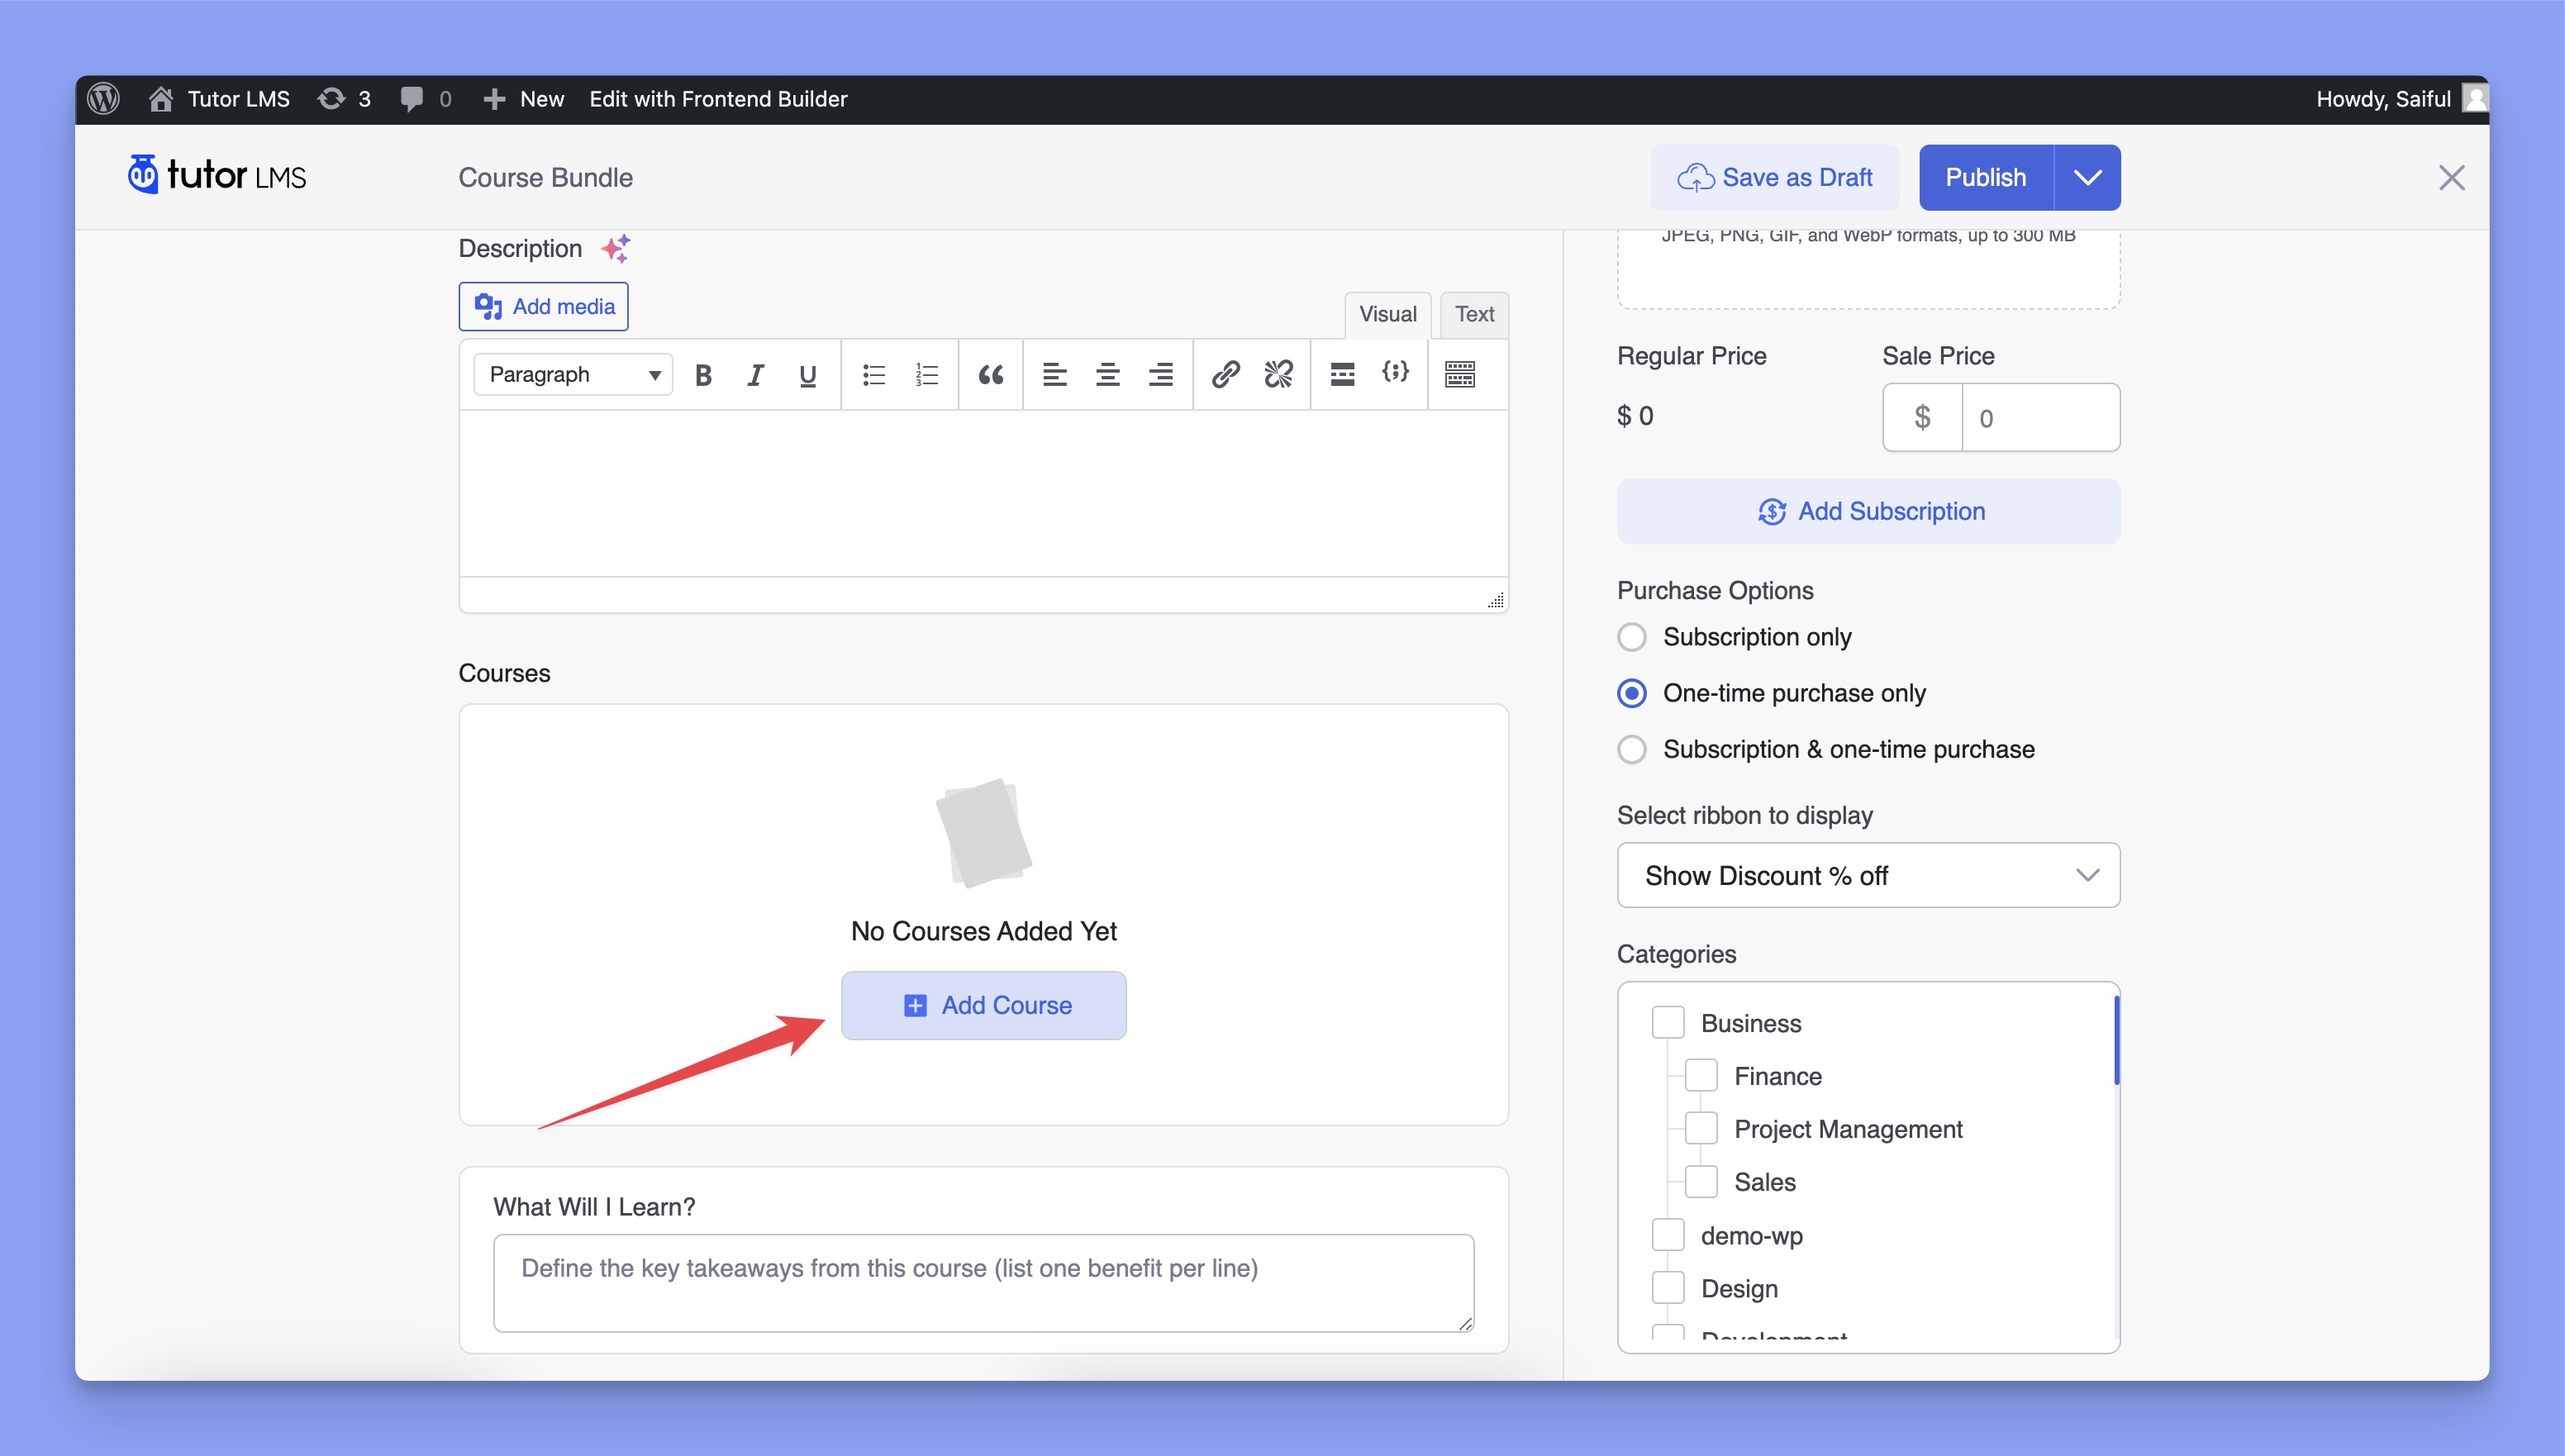Insert a bulleted list
The image size is (2565, 1456).
(874, 374)
